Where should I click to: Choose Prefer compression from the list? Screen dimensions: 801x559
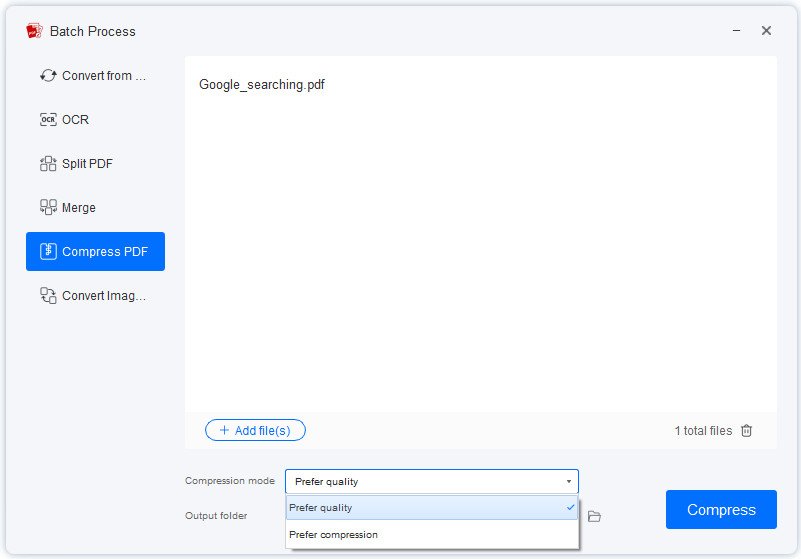point(432,534)
